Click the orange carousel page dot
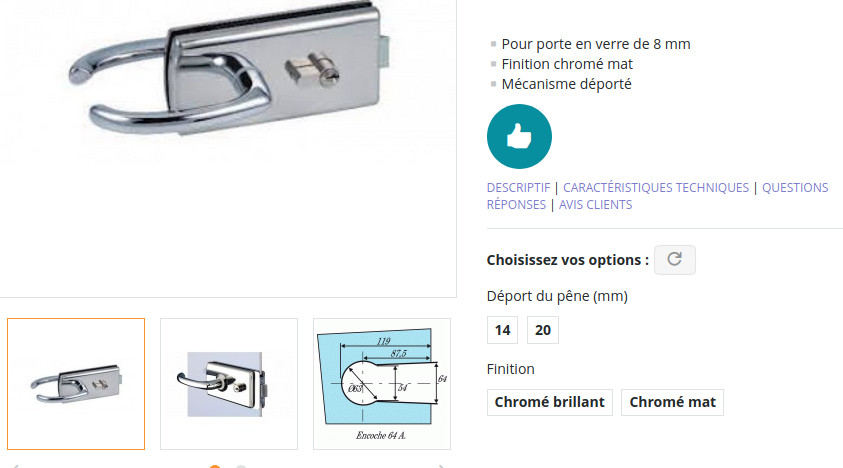843x468 pixels. coord(215,466)
